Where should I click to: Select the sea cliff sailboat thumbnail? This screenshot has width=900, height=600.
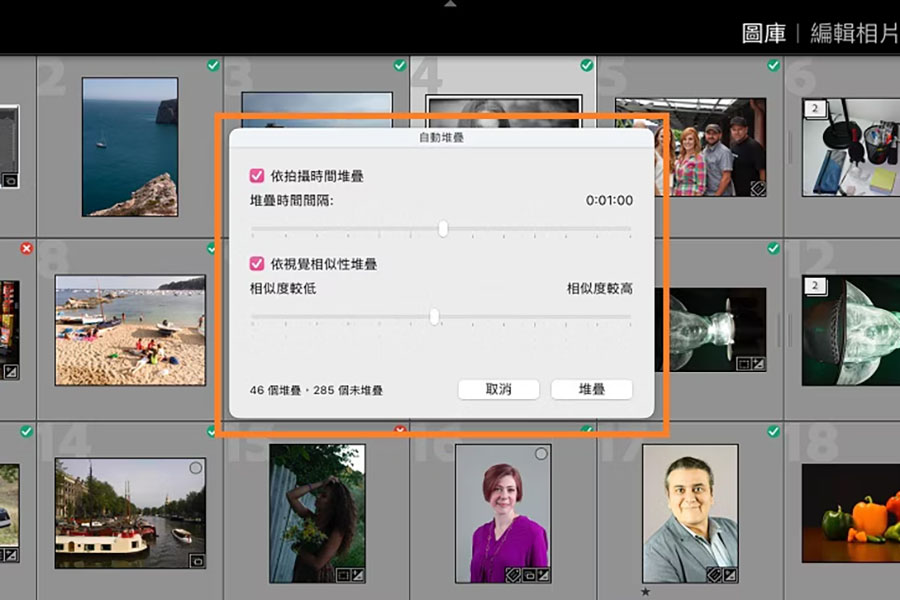130,146
